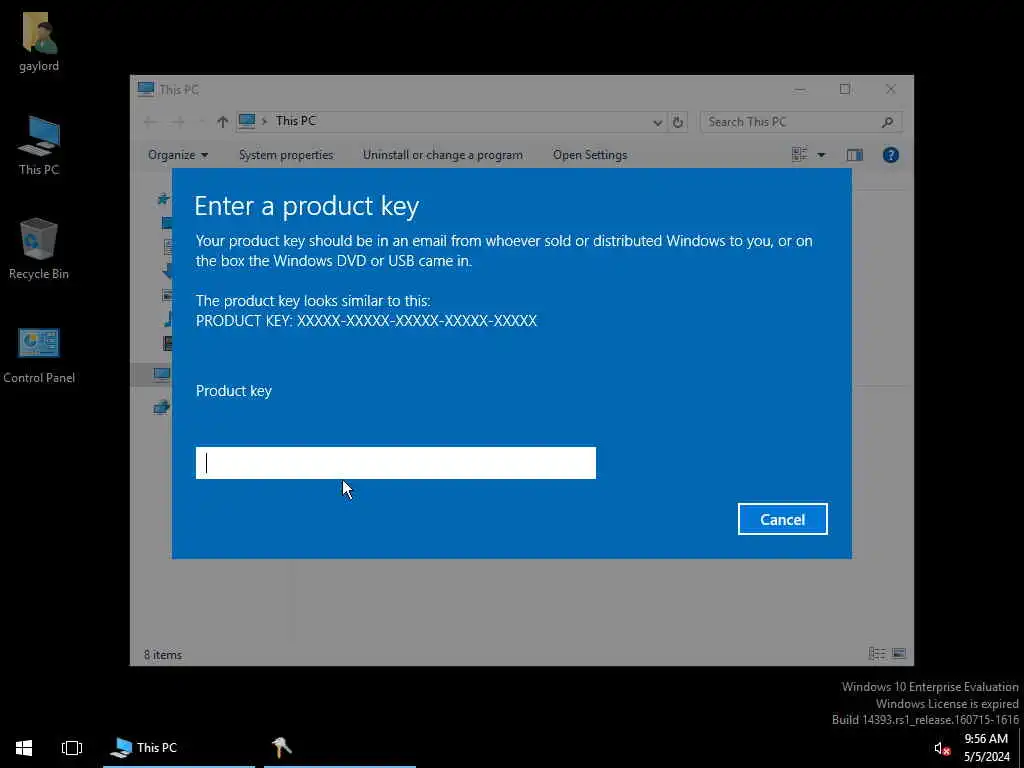The height and width of the screenshot is (768, 1024).
Task: Close the This PC window
Action: click(x=891, y=89)
